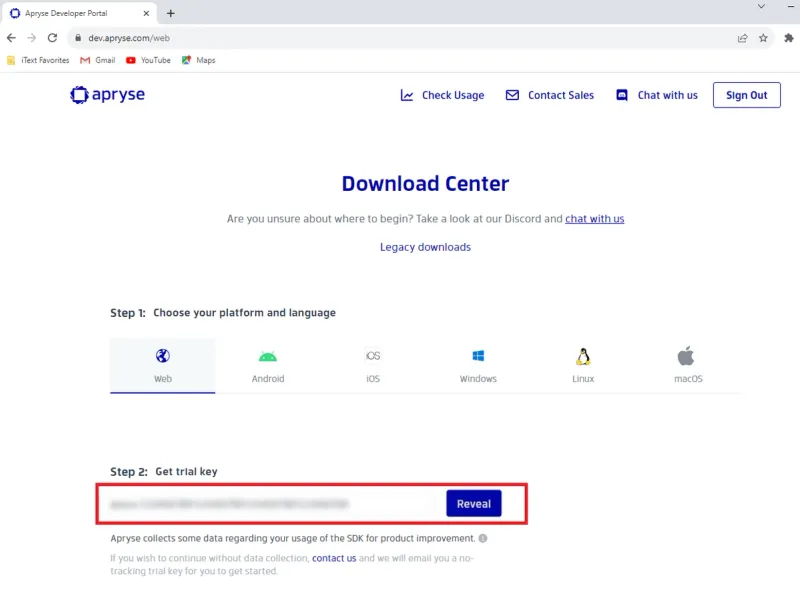The image size is (800, 596).
Task: Click the Android robot icon
Action: (268, 356)
